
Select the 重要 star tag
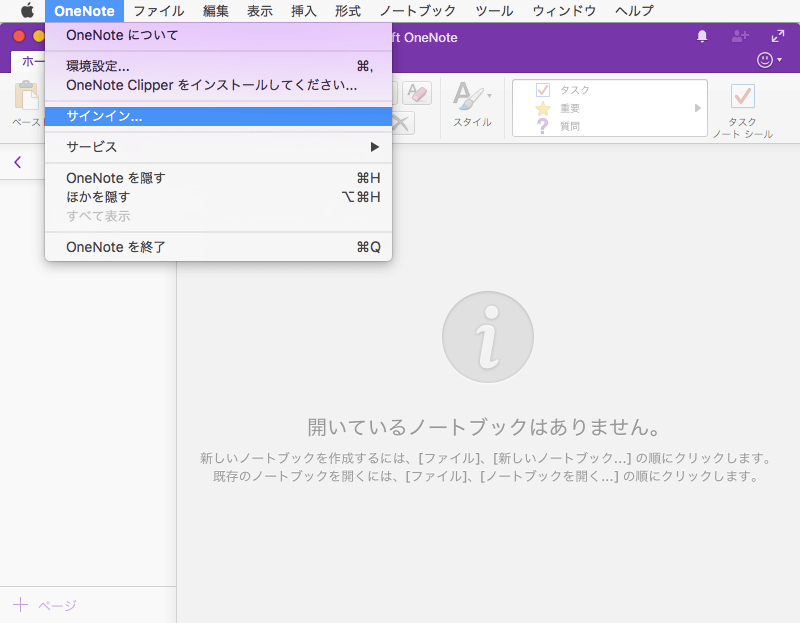click(557, 108)
